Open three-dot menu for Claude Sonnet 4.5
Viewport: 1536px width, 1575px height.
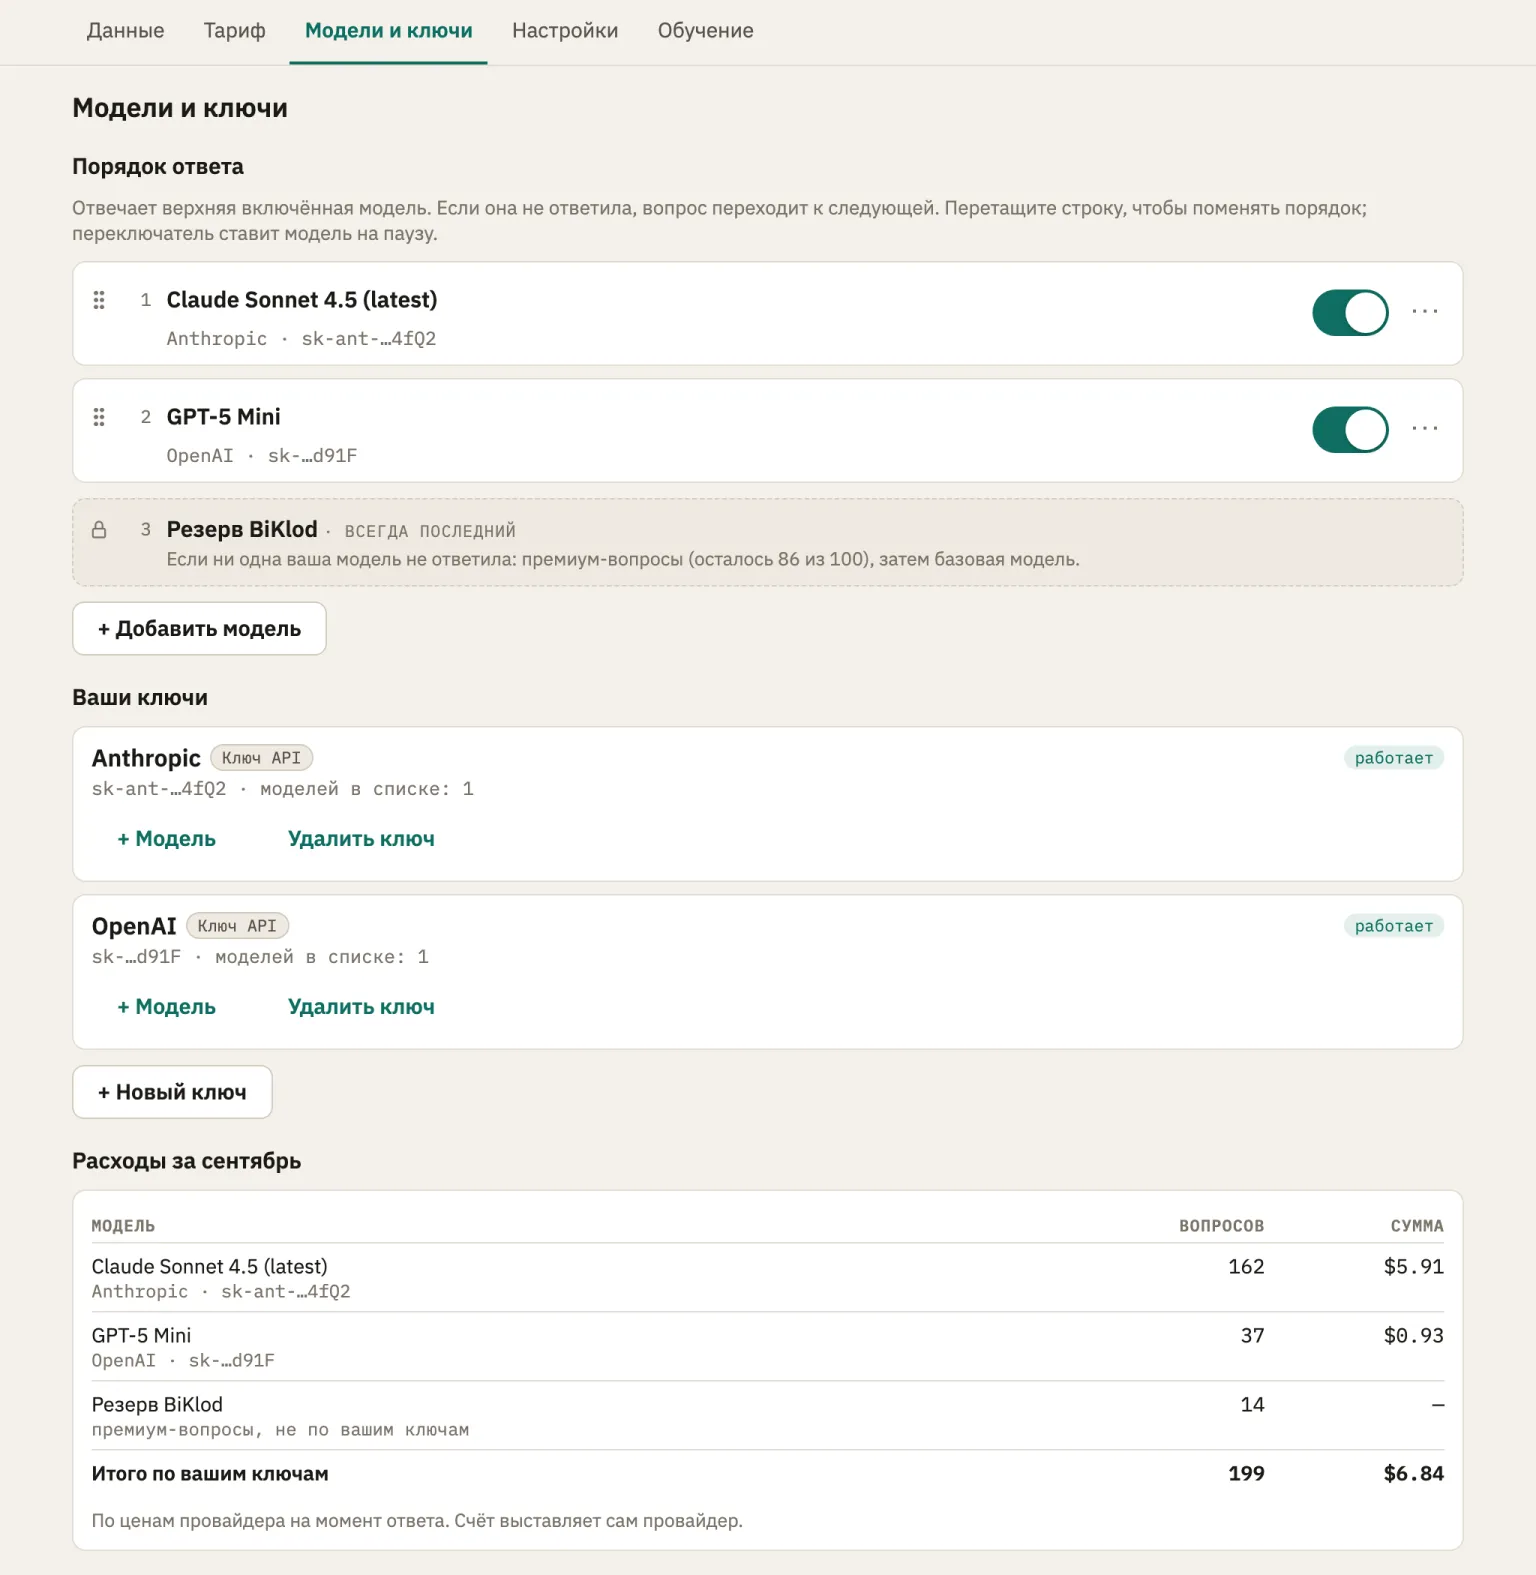(x=1425, y=312)
